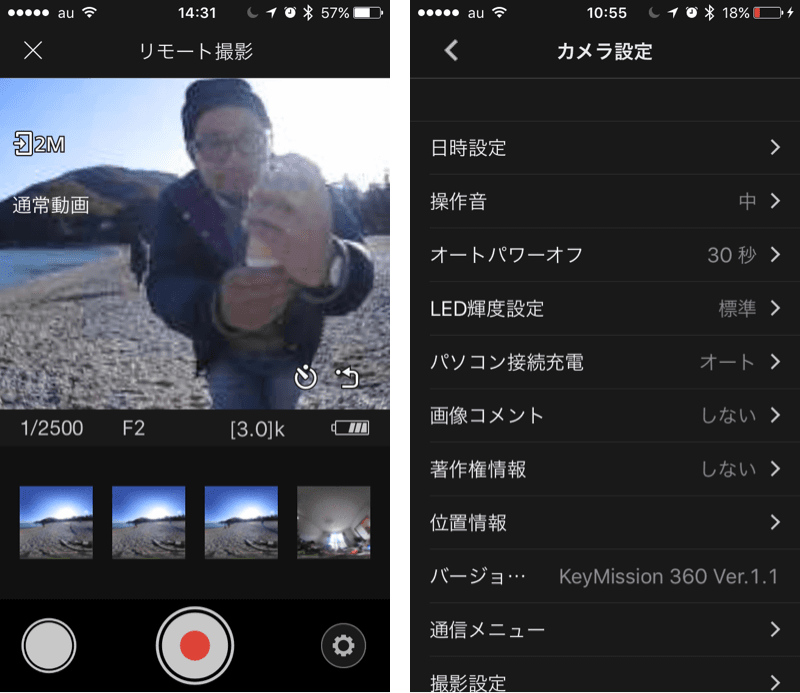
Task: Tap the 2M image transfer size icon
Action: pos(39,144)
